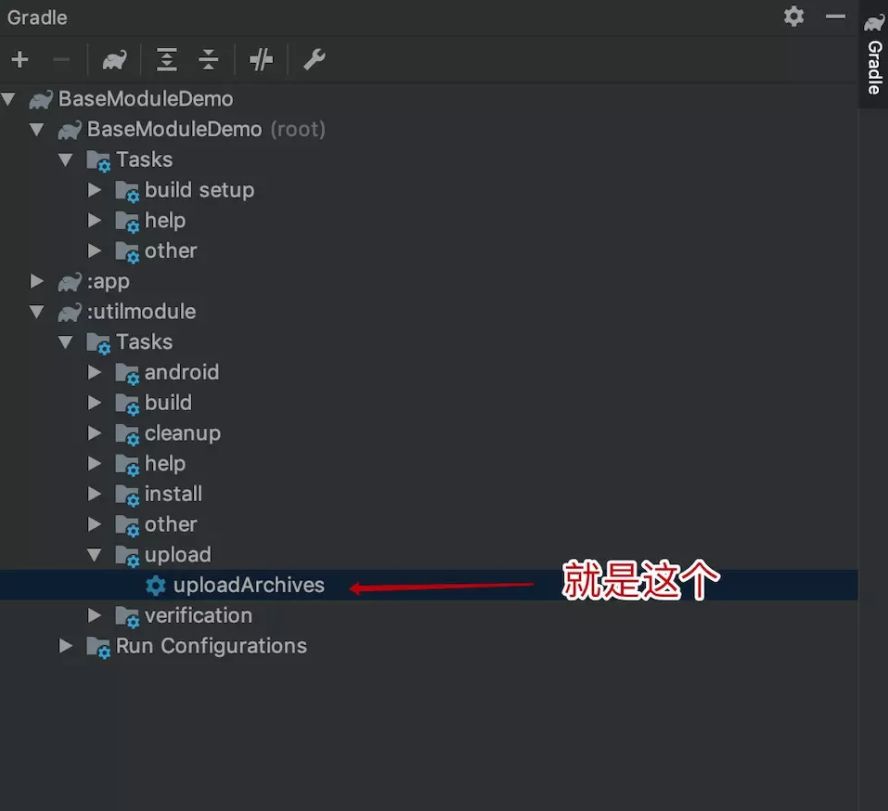This screenshot has height=811, width=888.
Task: Select the 'upload' label
Action: coord(178,555)
